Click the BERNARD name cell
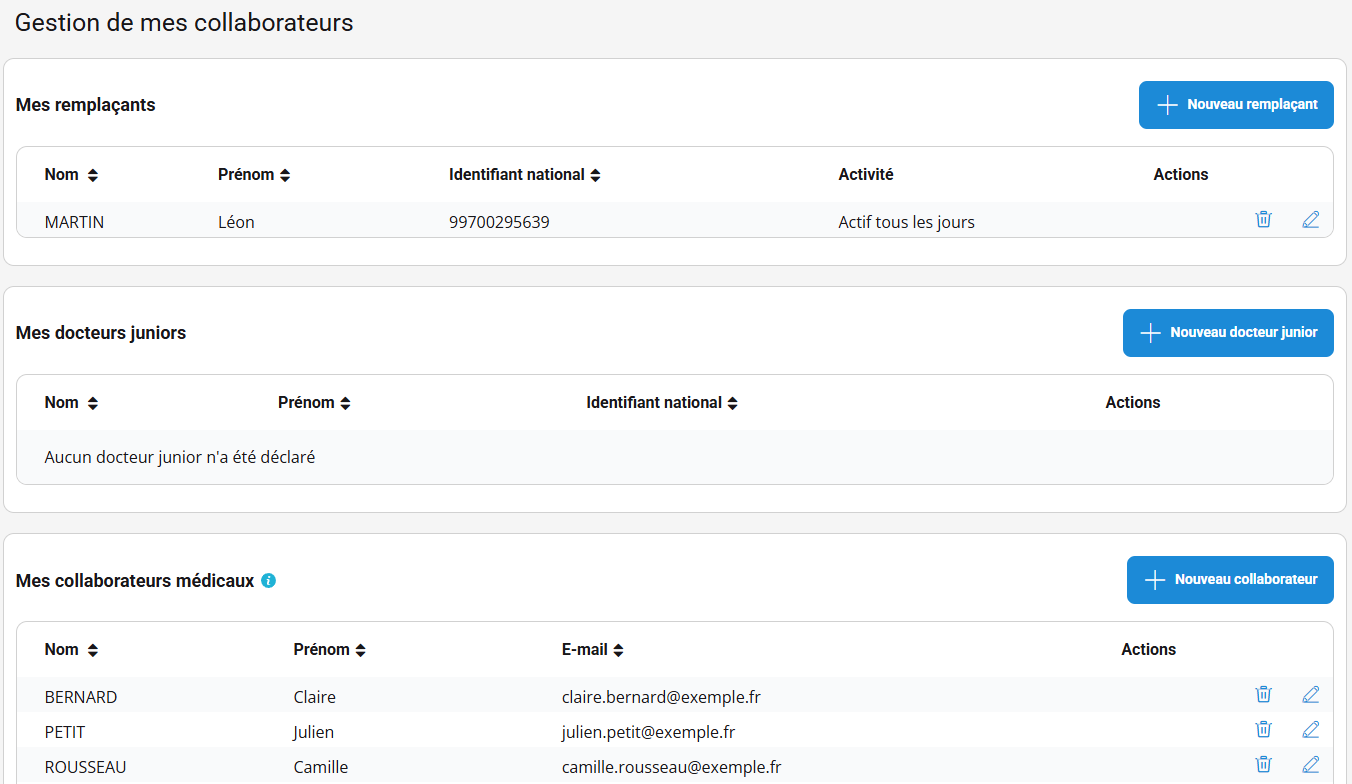The width and height of the screenshot is (1352, 784). (x=81, y=697)
